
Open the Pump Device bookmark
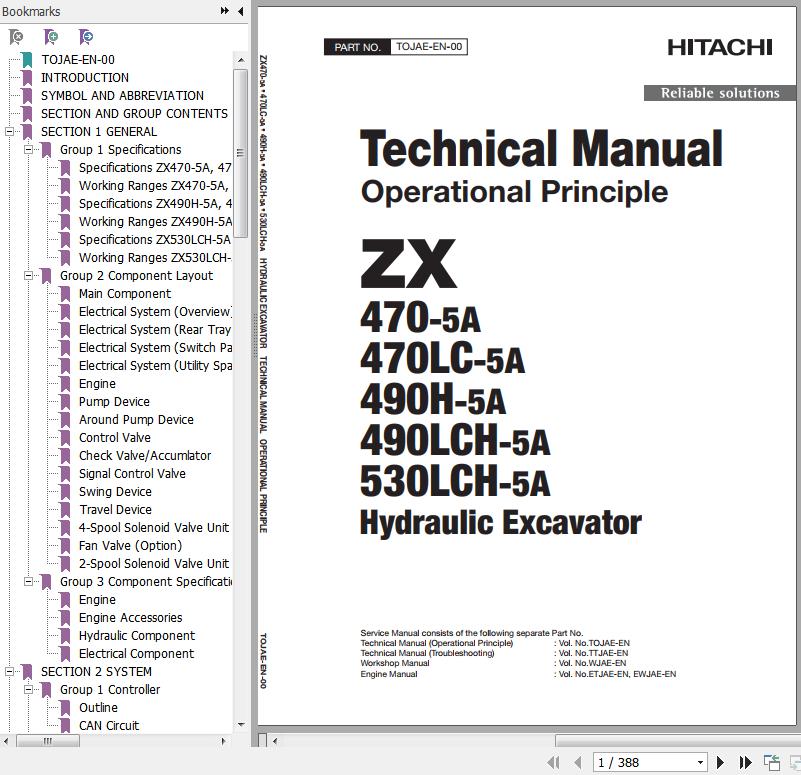tap(114, 402)
